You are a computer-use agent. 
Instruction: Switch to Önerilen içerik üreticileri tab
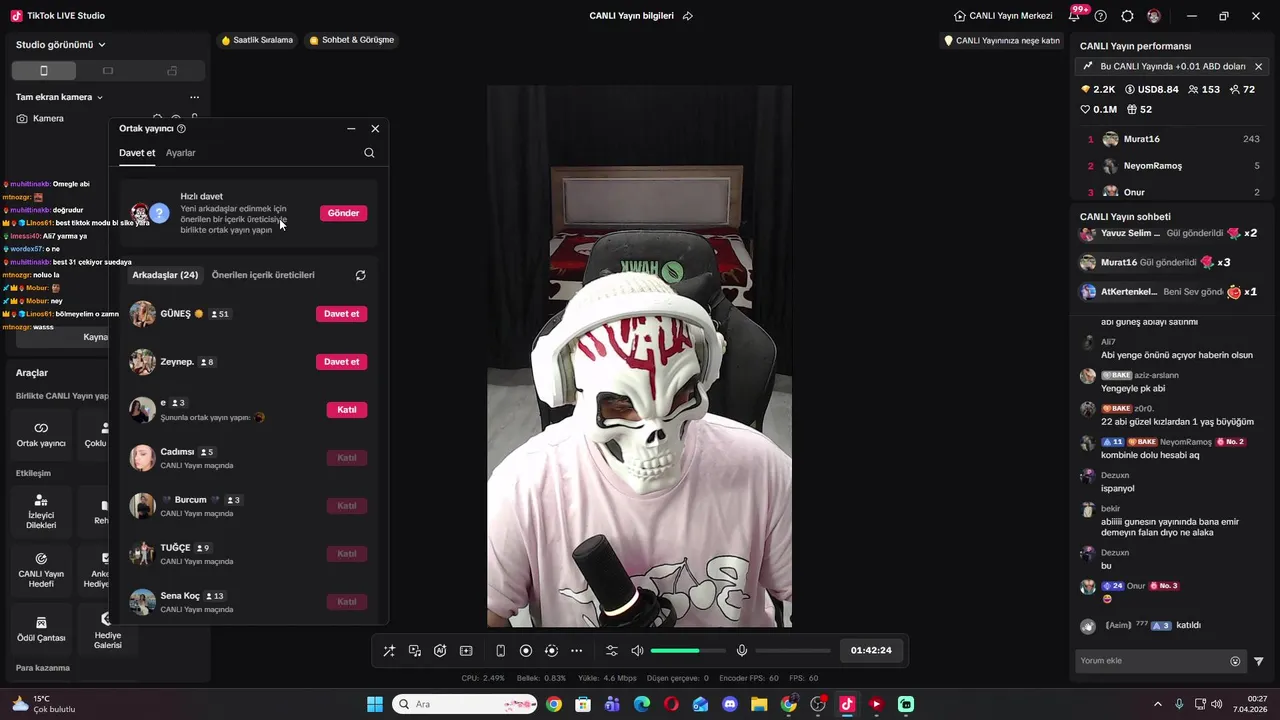(x=263, y=275)
